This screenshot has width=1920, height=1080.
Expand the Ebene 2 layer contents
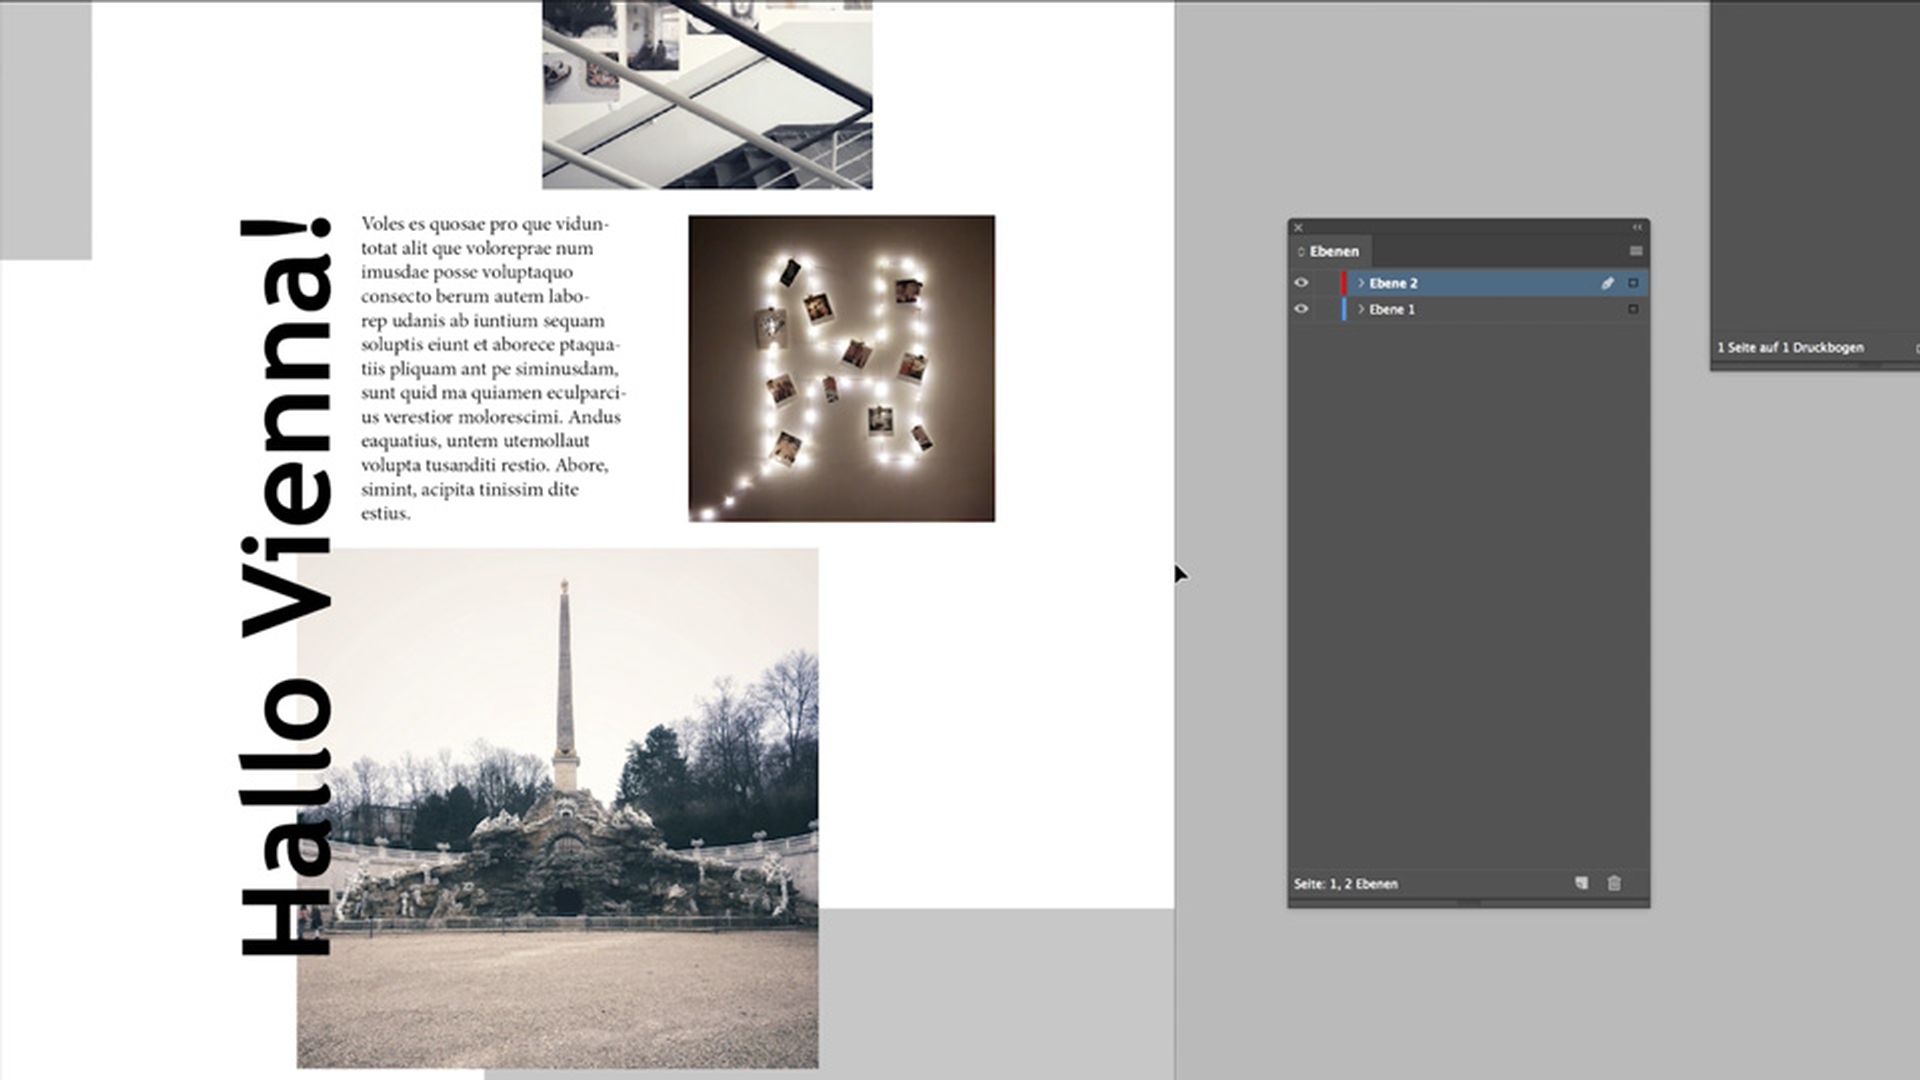(x=1360, y=283)
